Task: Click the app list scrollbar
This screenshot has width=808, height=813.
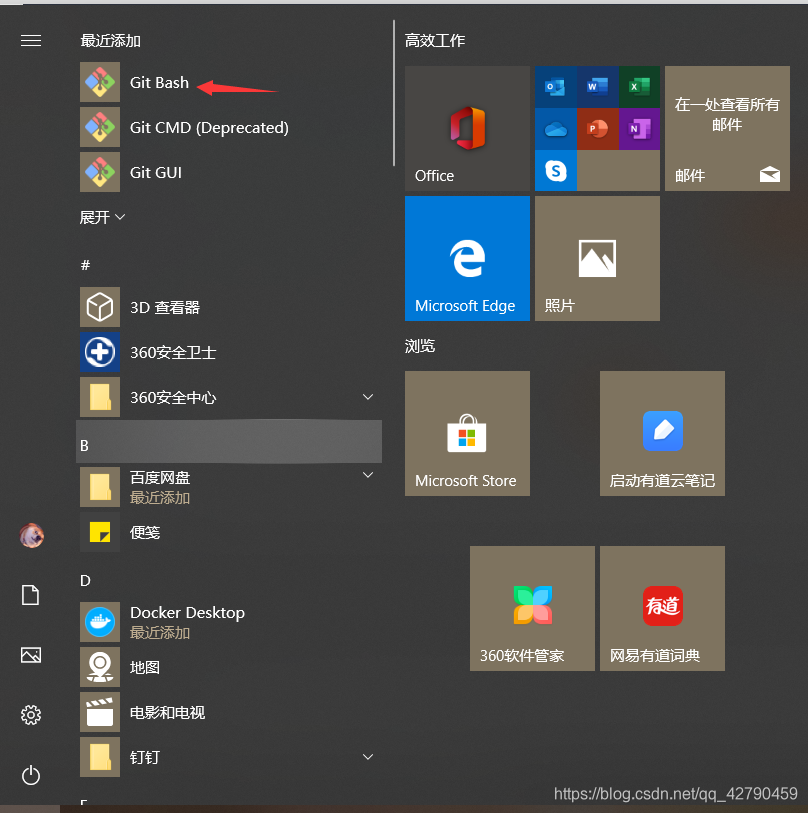Action: tap(394, 93)
